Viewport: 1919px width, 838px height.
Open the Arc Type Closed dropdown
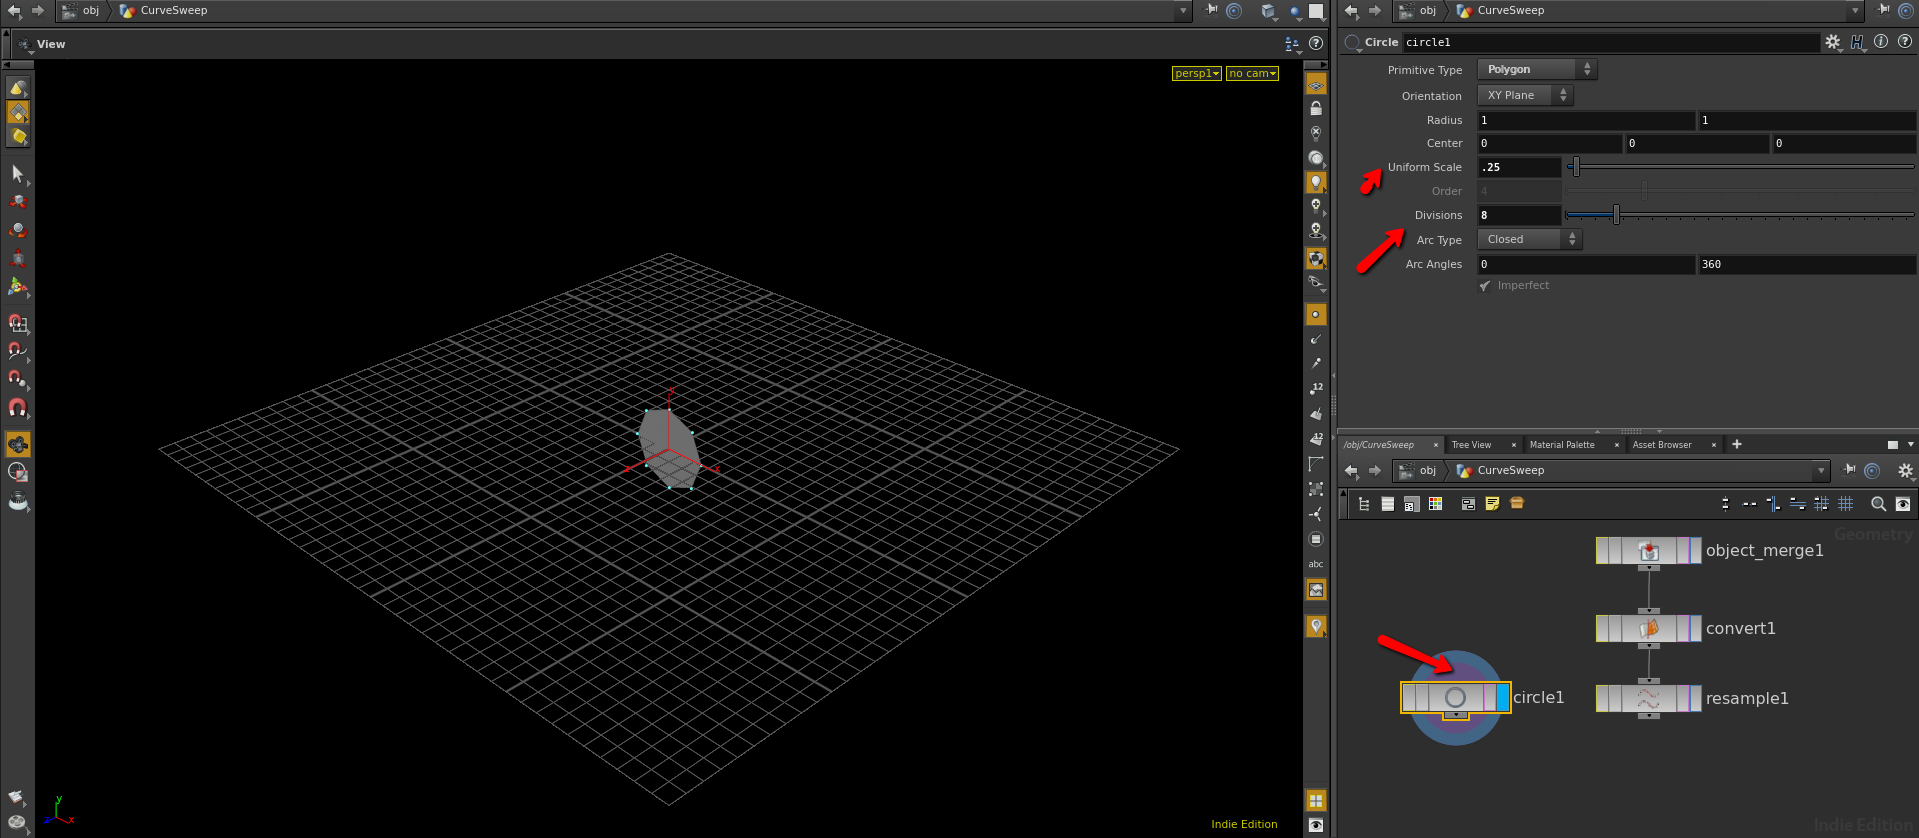click(1530, 239)
